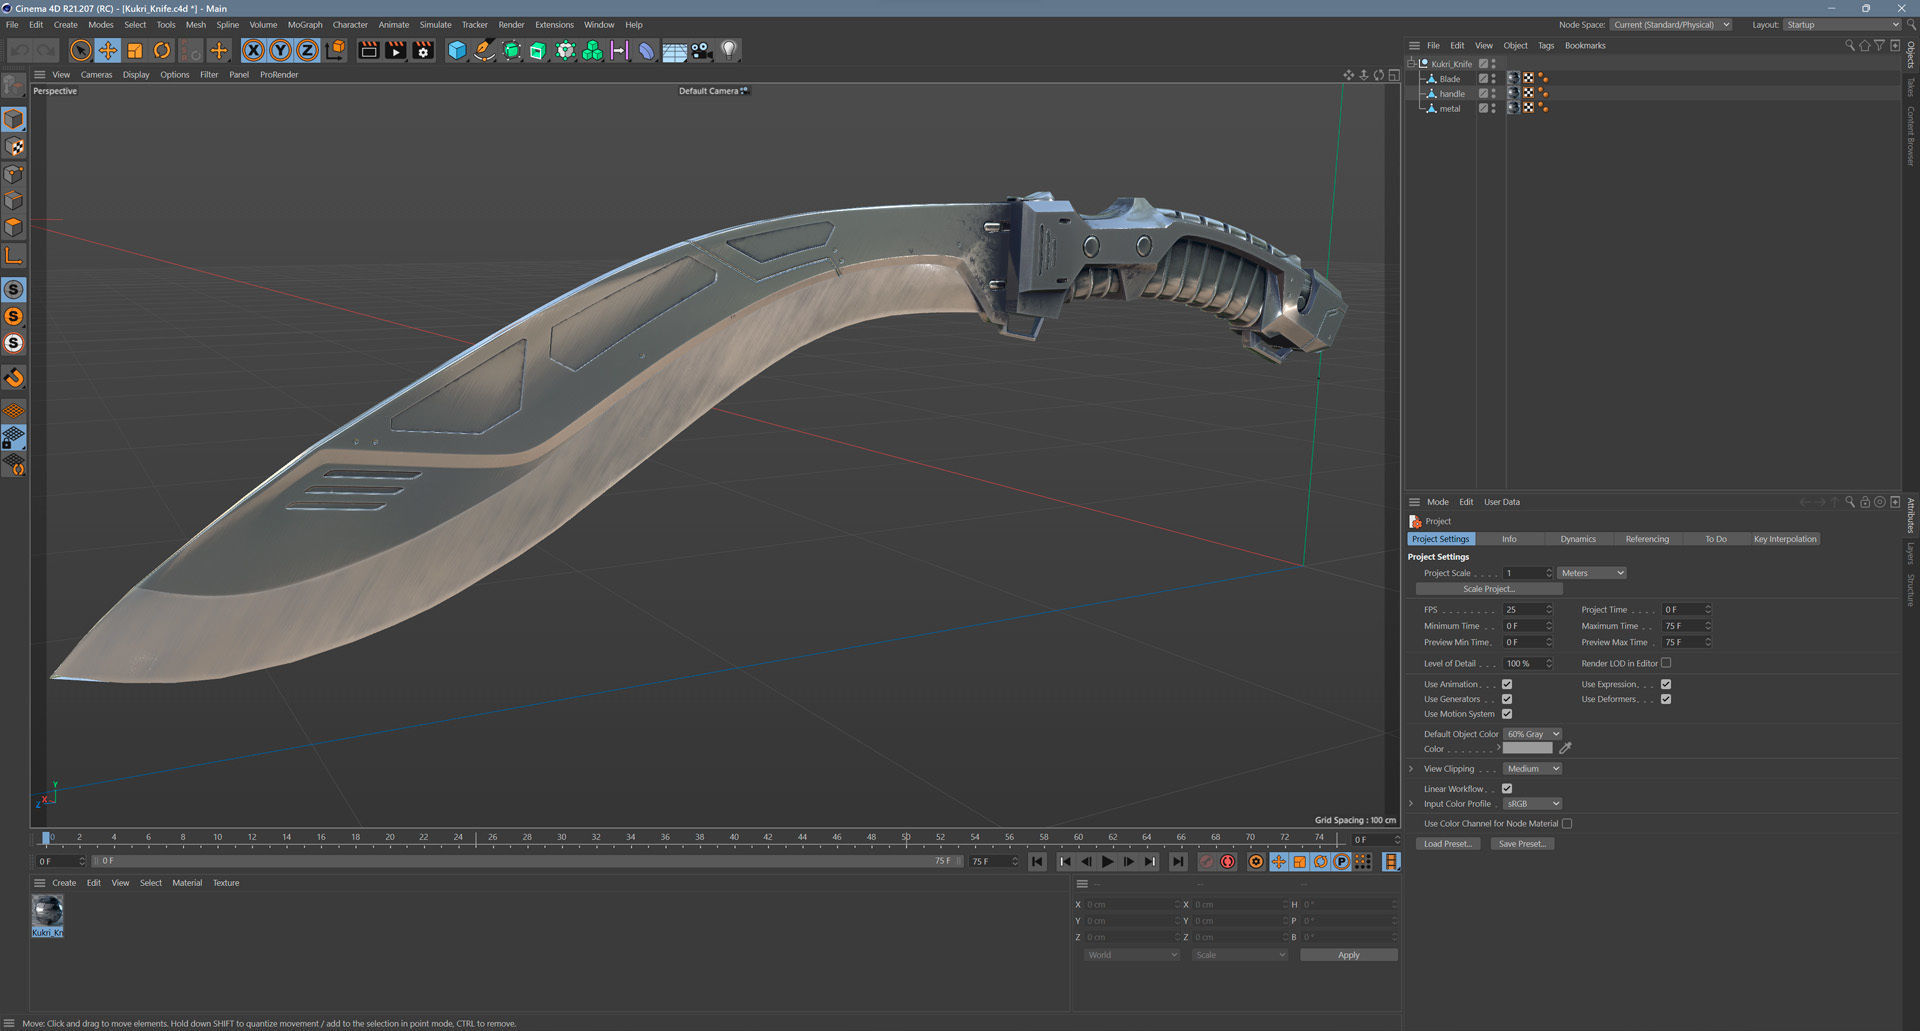Open Edit Render Settings icon
This screenshot has height=1031, width=1920.
(423, 50)
